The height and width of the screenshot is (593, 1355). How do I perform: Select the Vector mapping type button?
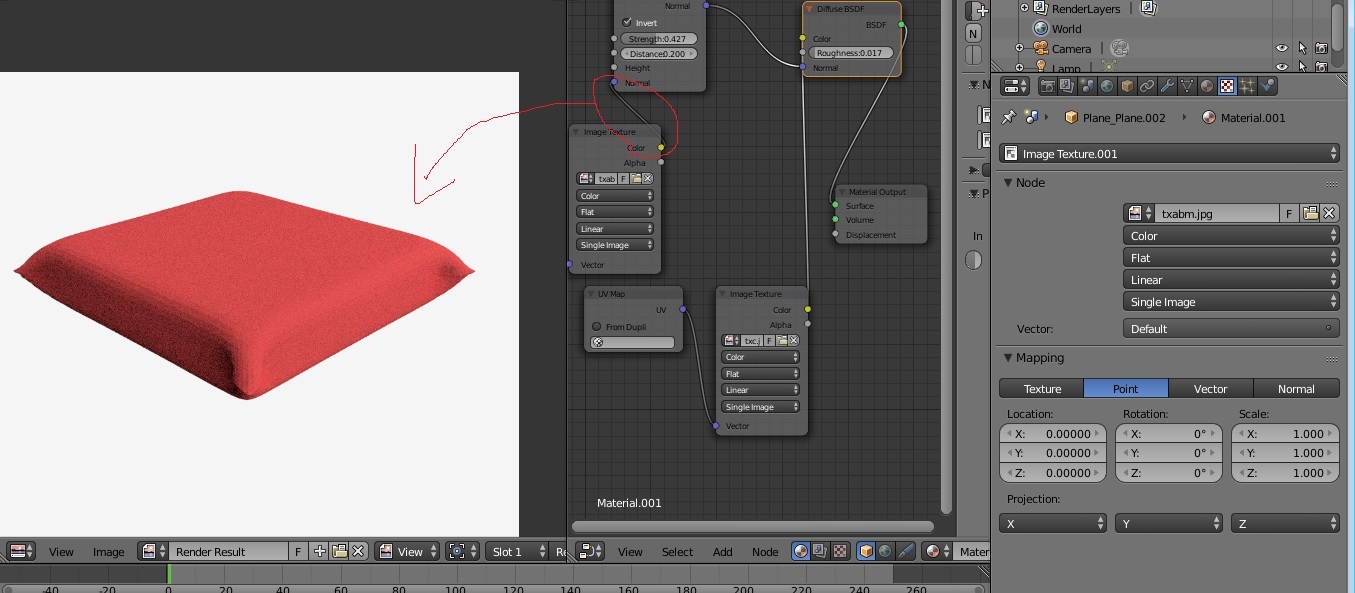pos(1210,389)
